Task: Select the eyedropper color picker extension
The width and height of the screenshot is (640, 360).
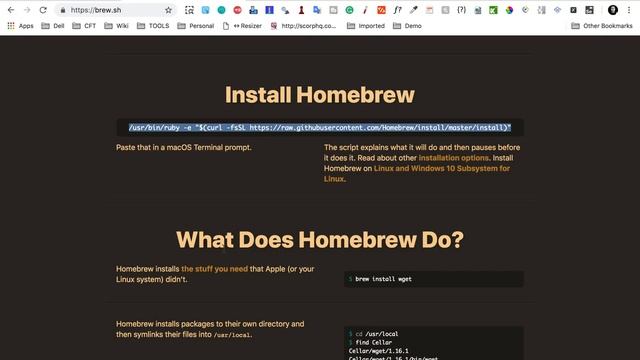Action: [x=413, y=10]
